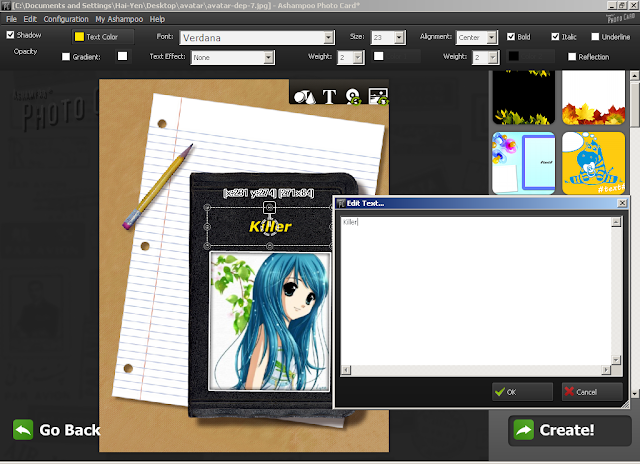Select the shapes tool icon above the card
Screen dimensions: 640x464
pos(304,97)
